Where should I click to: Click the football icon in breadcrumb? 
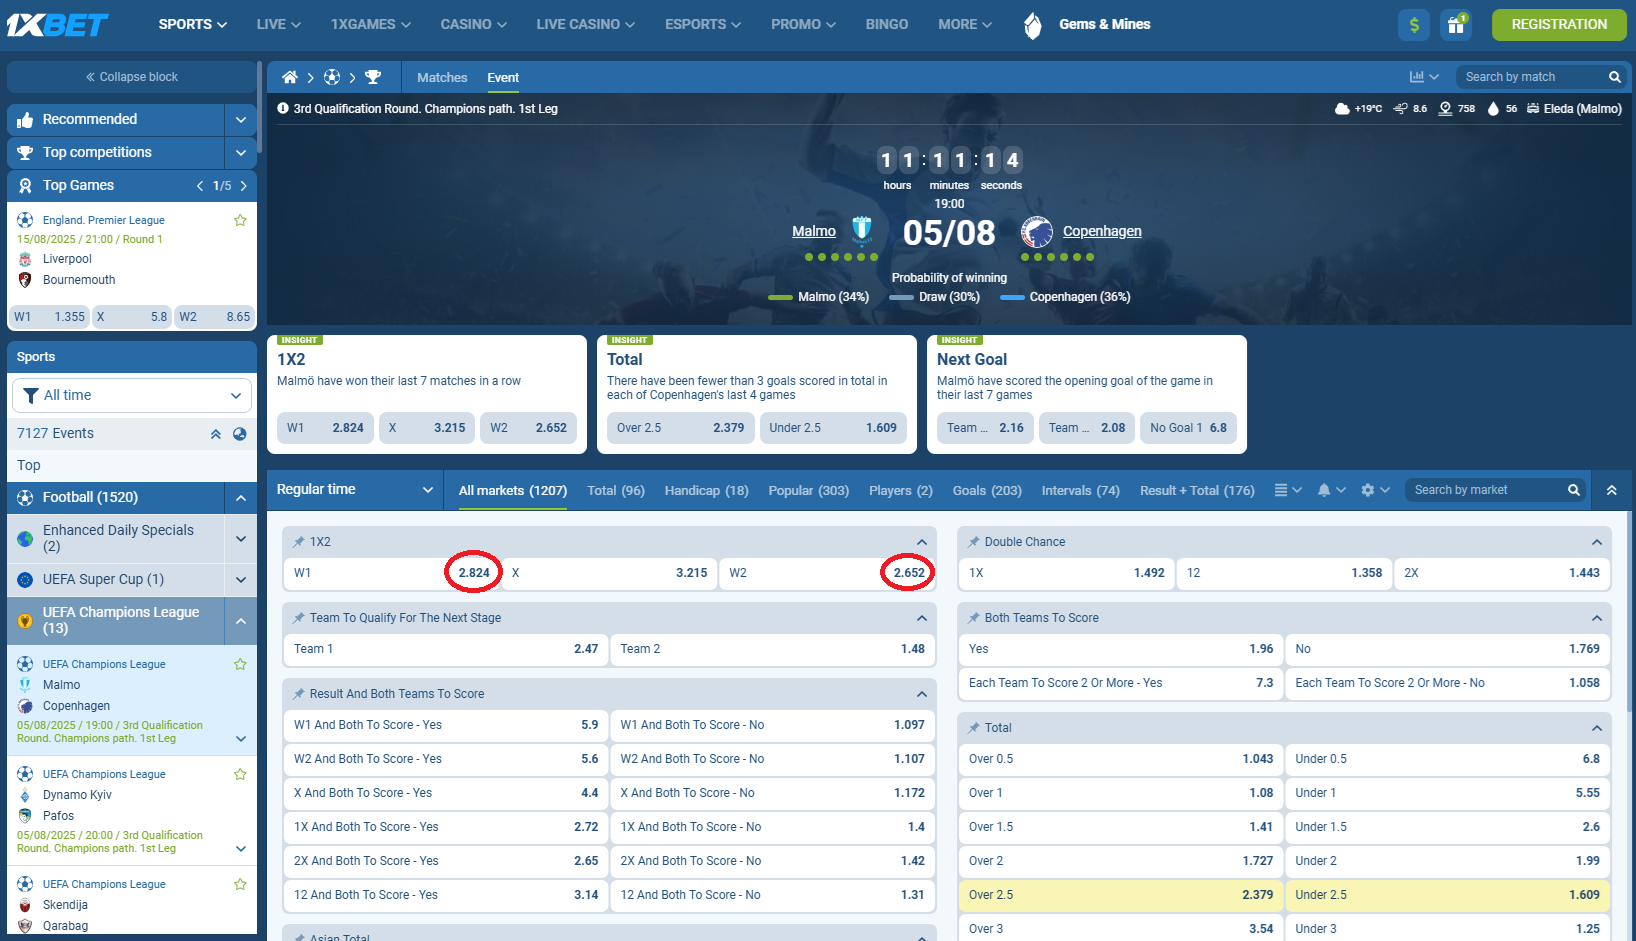(x=332, y=77)
